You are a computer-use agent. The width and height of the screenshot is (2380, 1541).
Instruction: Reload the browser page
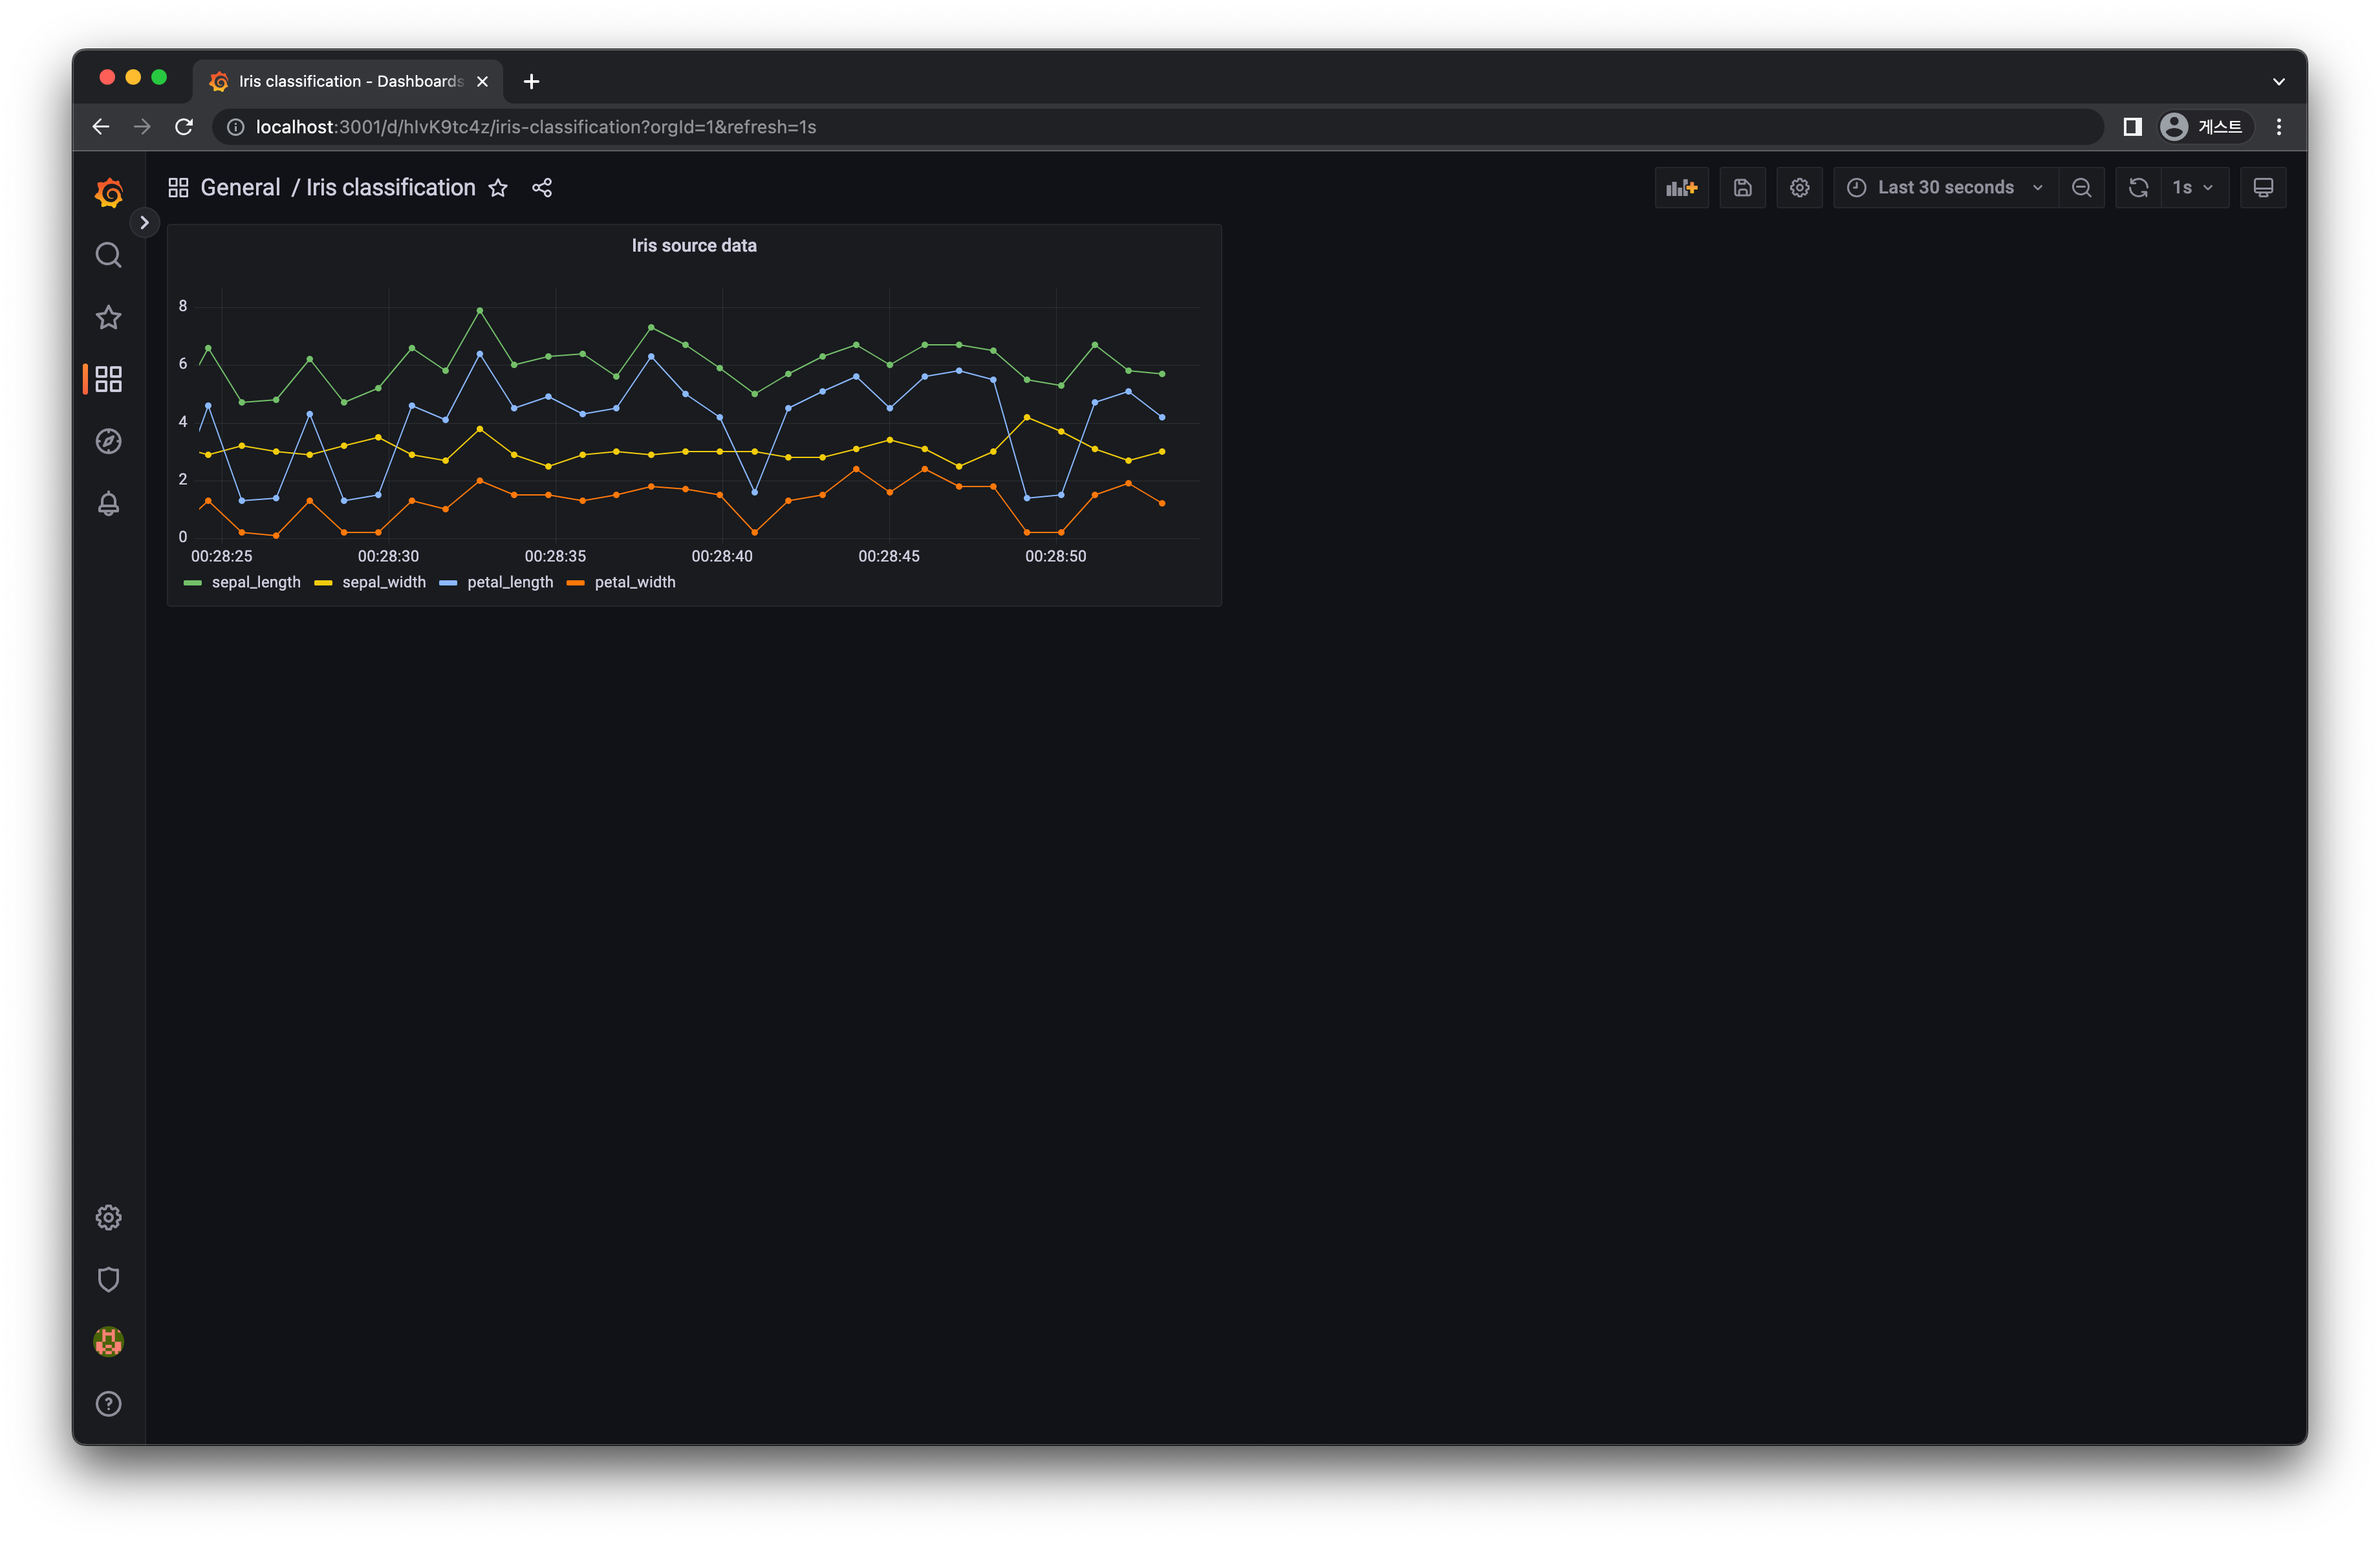click(x=184, y=127)
